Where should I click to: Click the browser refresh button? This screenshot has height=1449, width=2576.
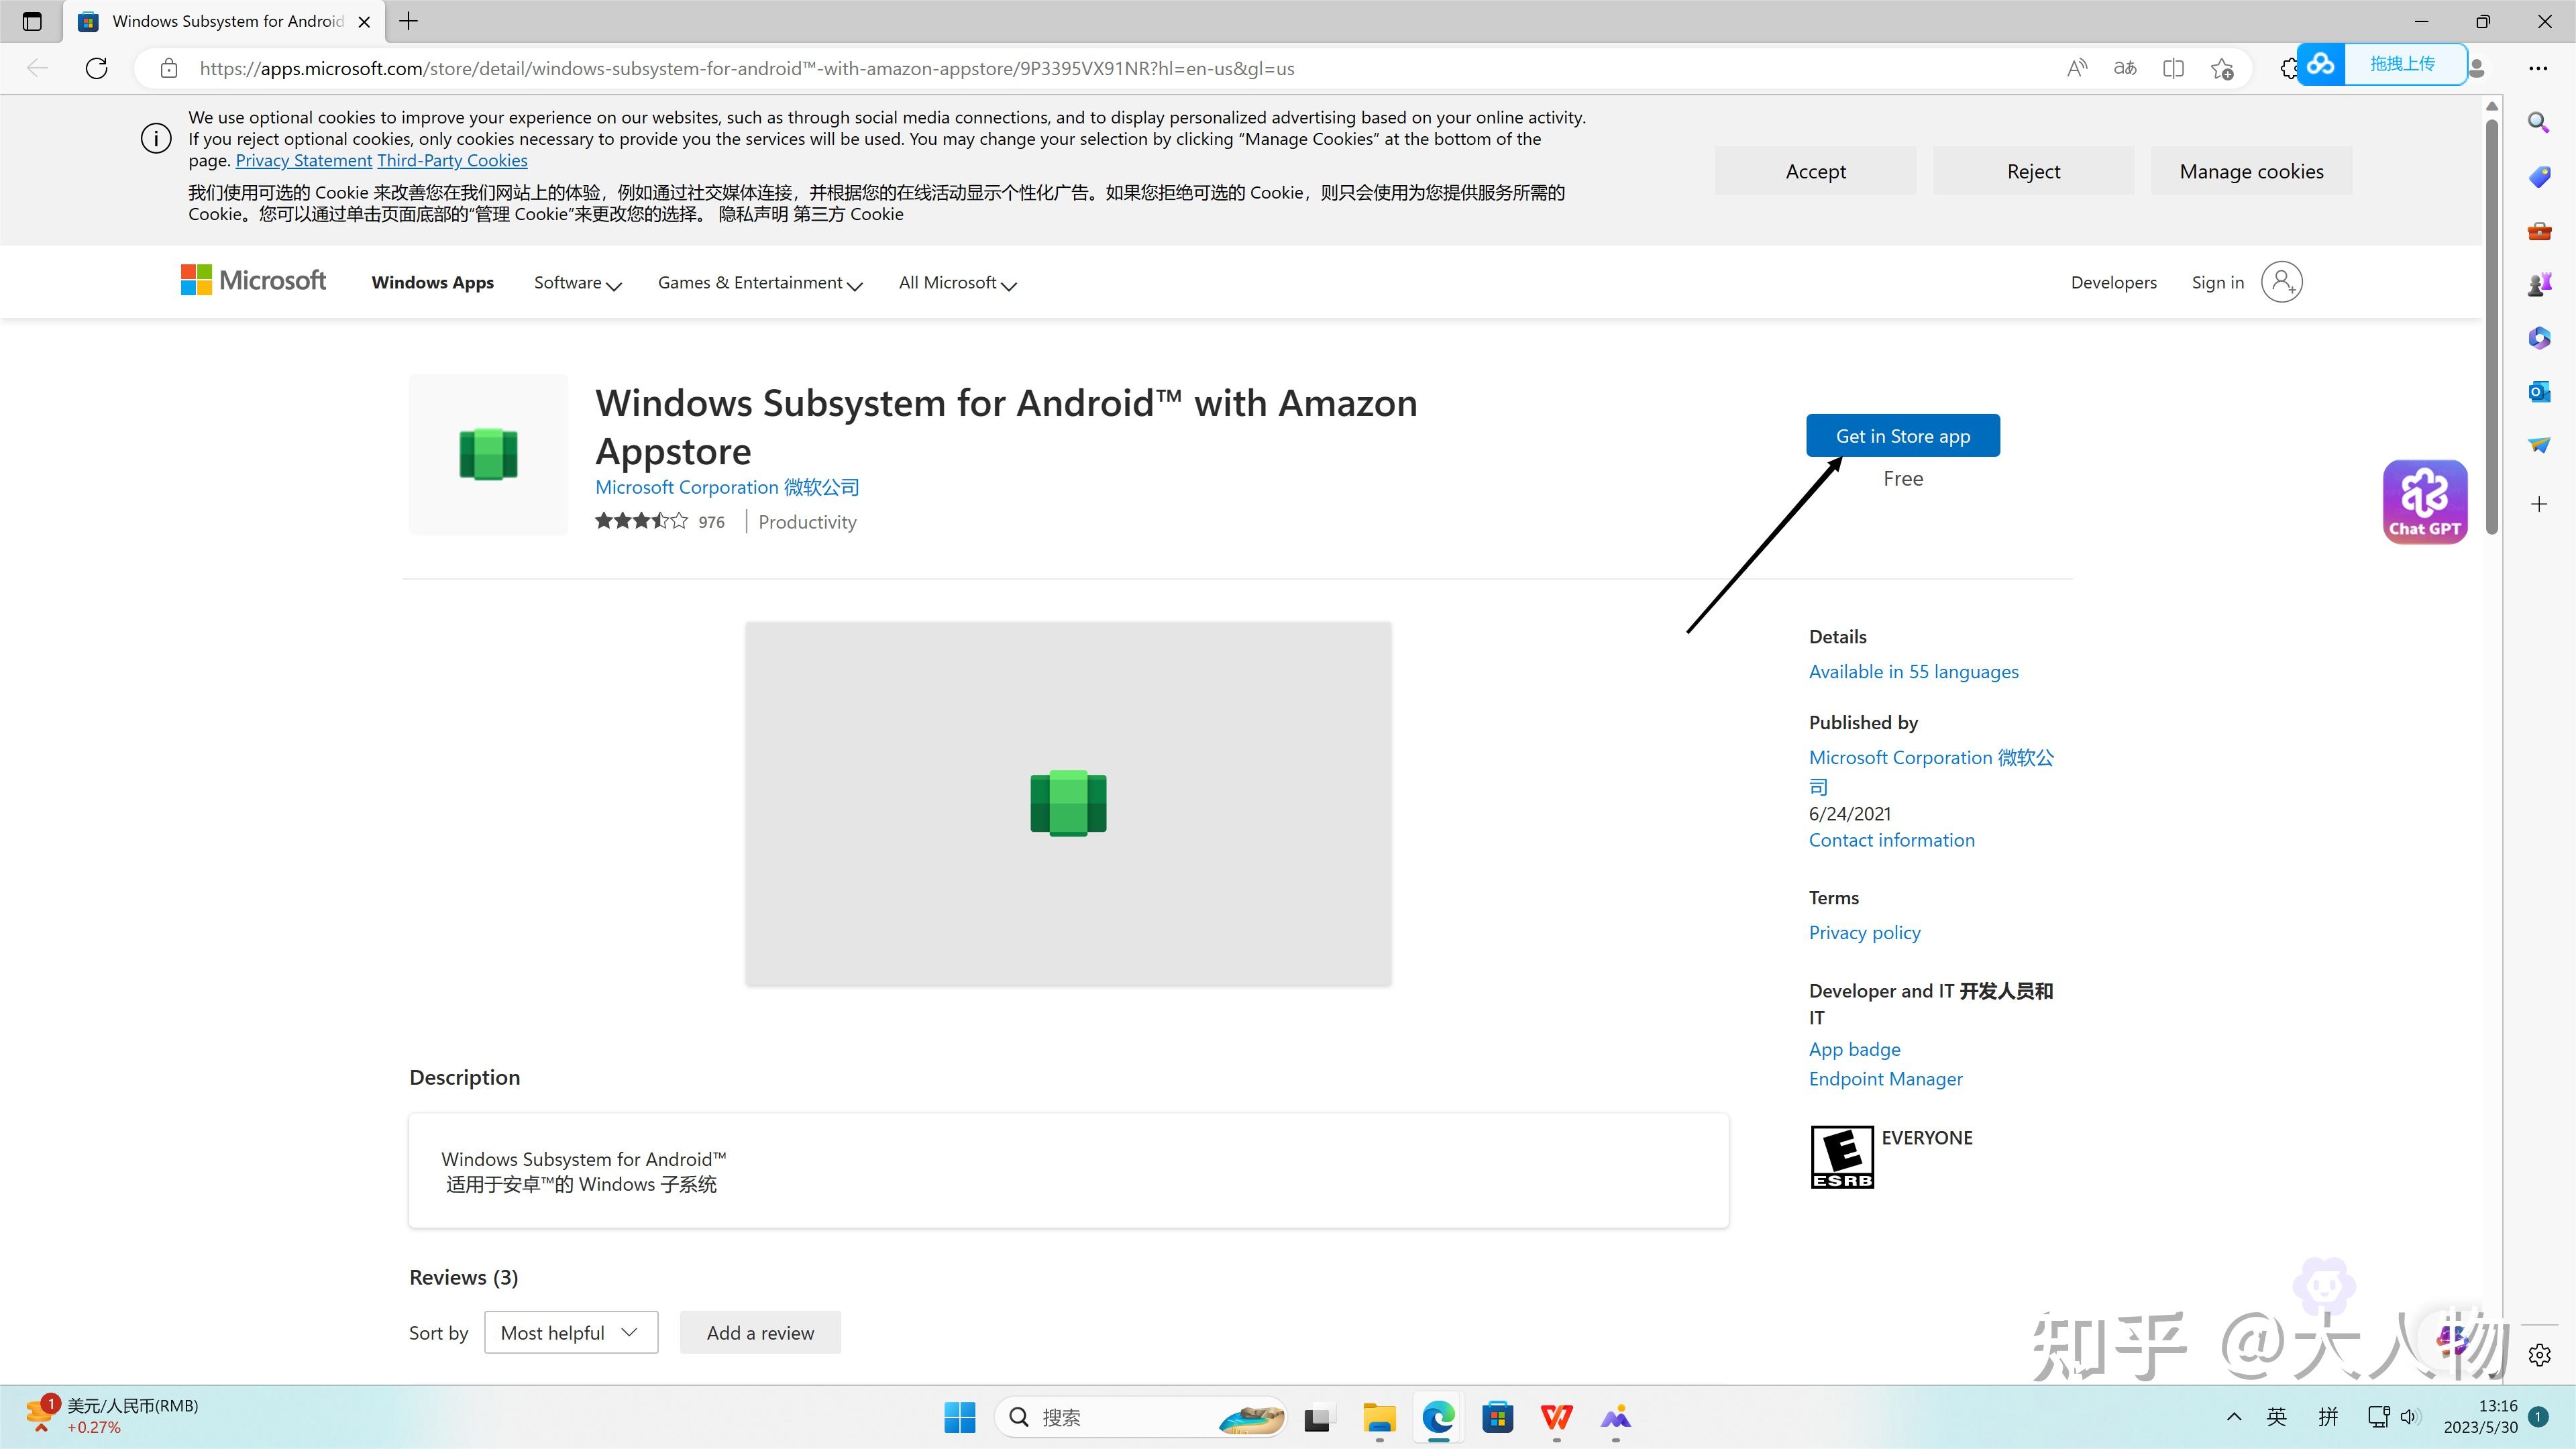[97, 68]
